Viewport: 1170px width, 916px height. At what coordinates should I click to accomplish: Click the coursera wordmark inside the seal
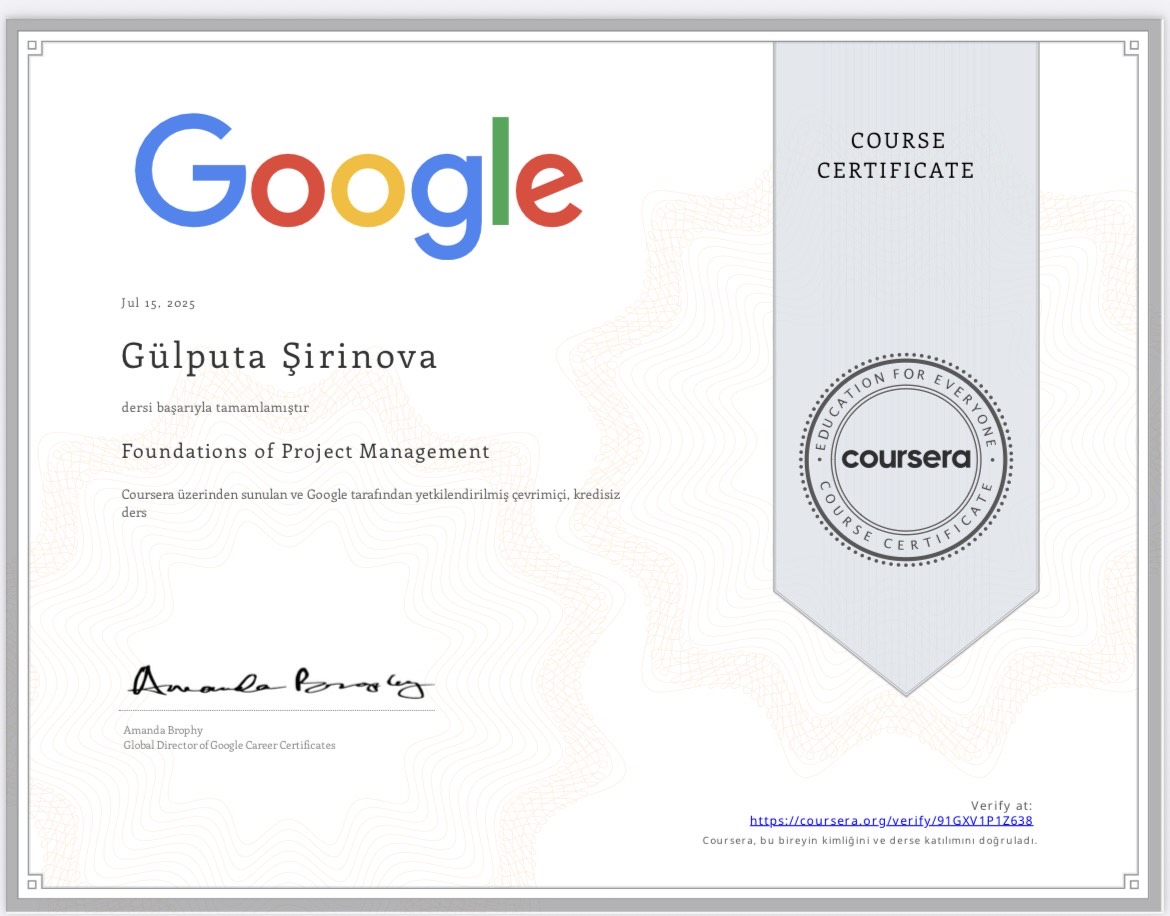[x=906, y=458]
